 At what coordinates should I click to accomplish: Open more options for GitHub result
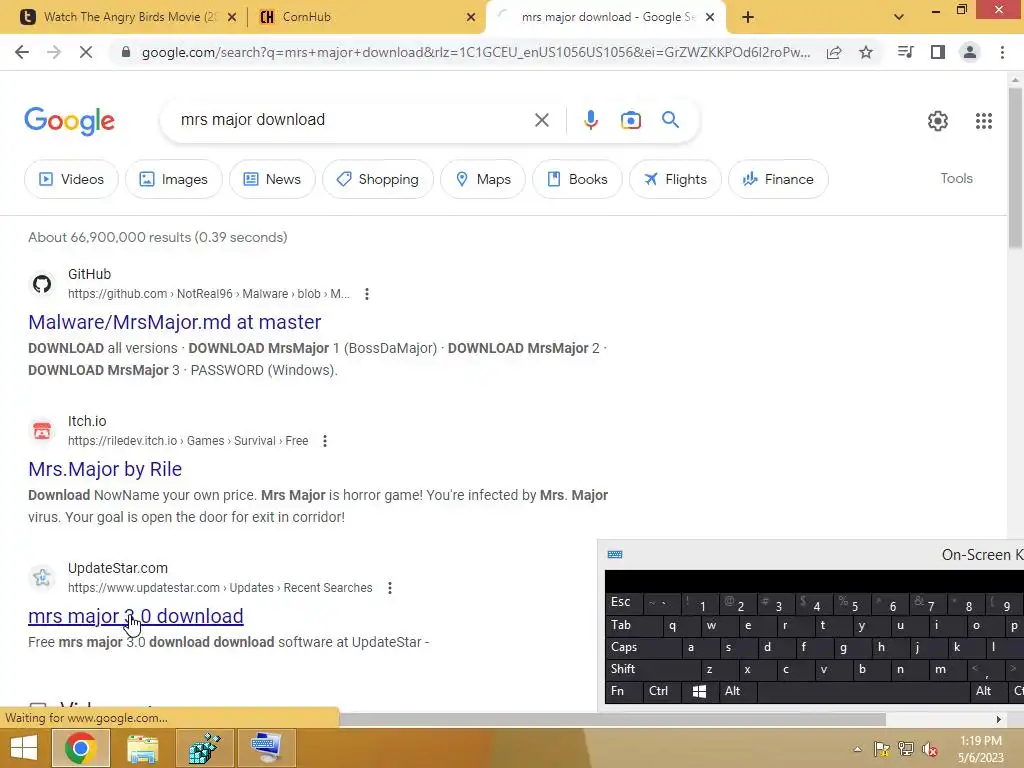pyautogui.click(x=367, y=294)
